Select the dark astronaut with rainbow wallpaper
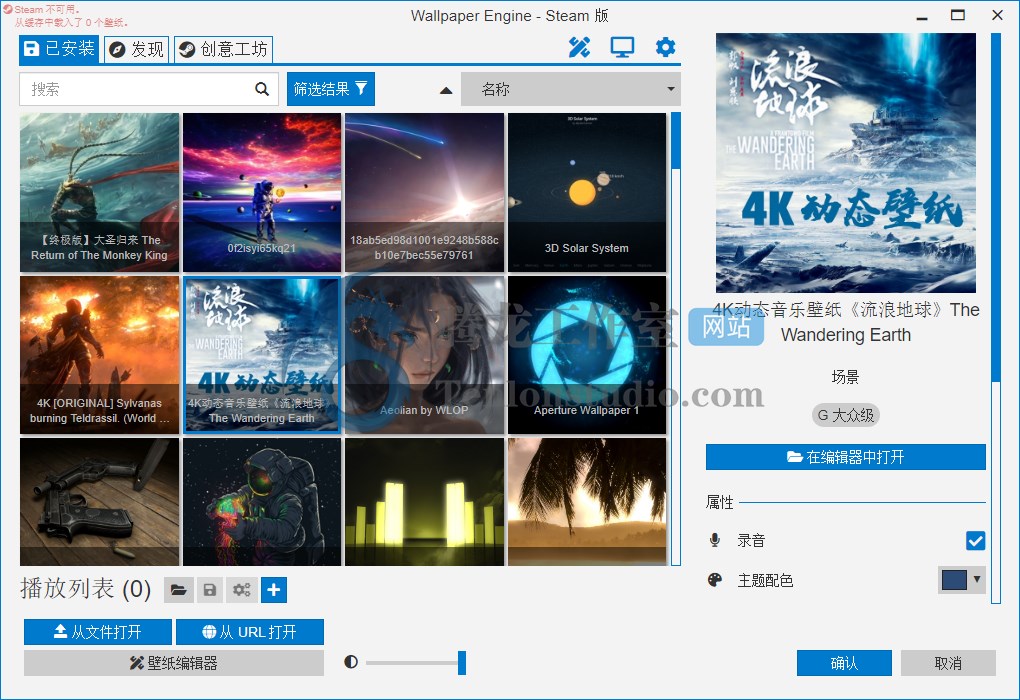This screenshot has height=700, width=1020. [x=262, y=502]
